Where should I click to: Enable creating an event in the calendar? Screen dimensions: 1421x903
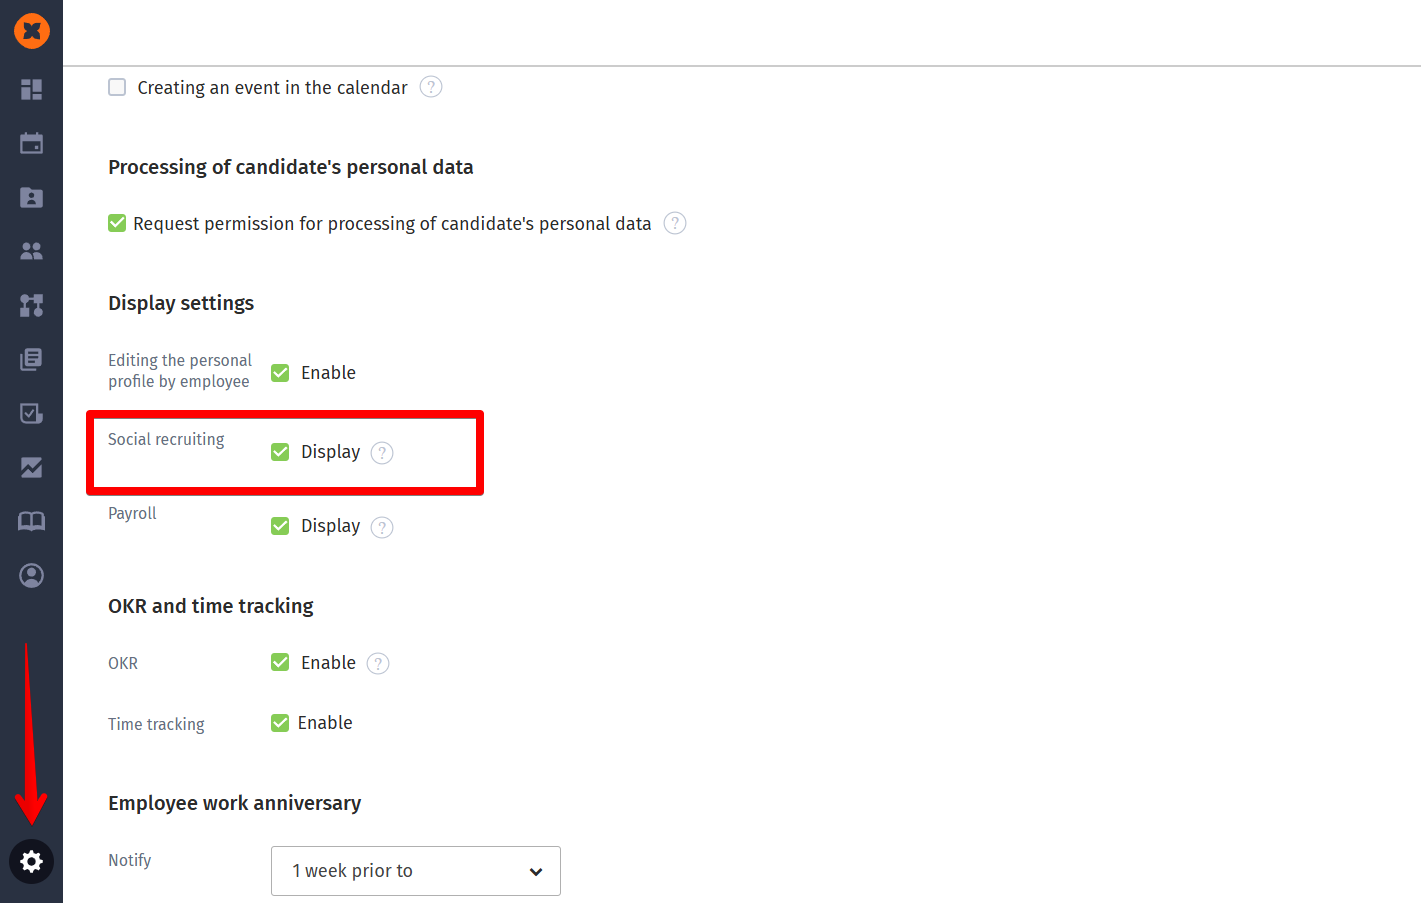coord(117,87)
